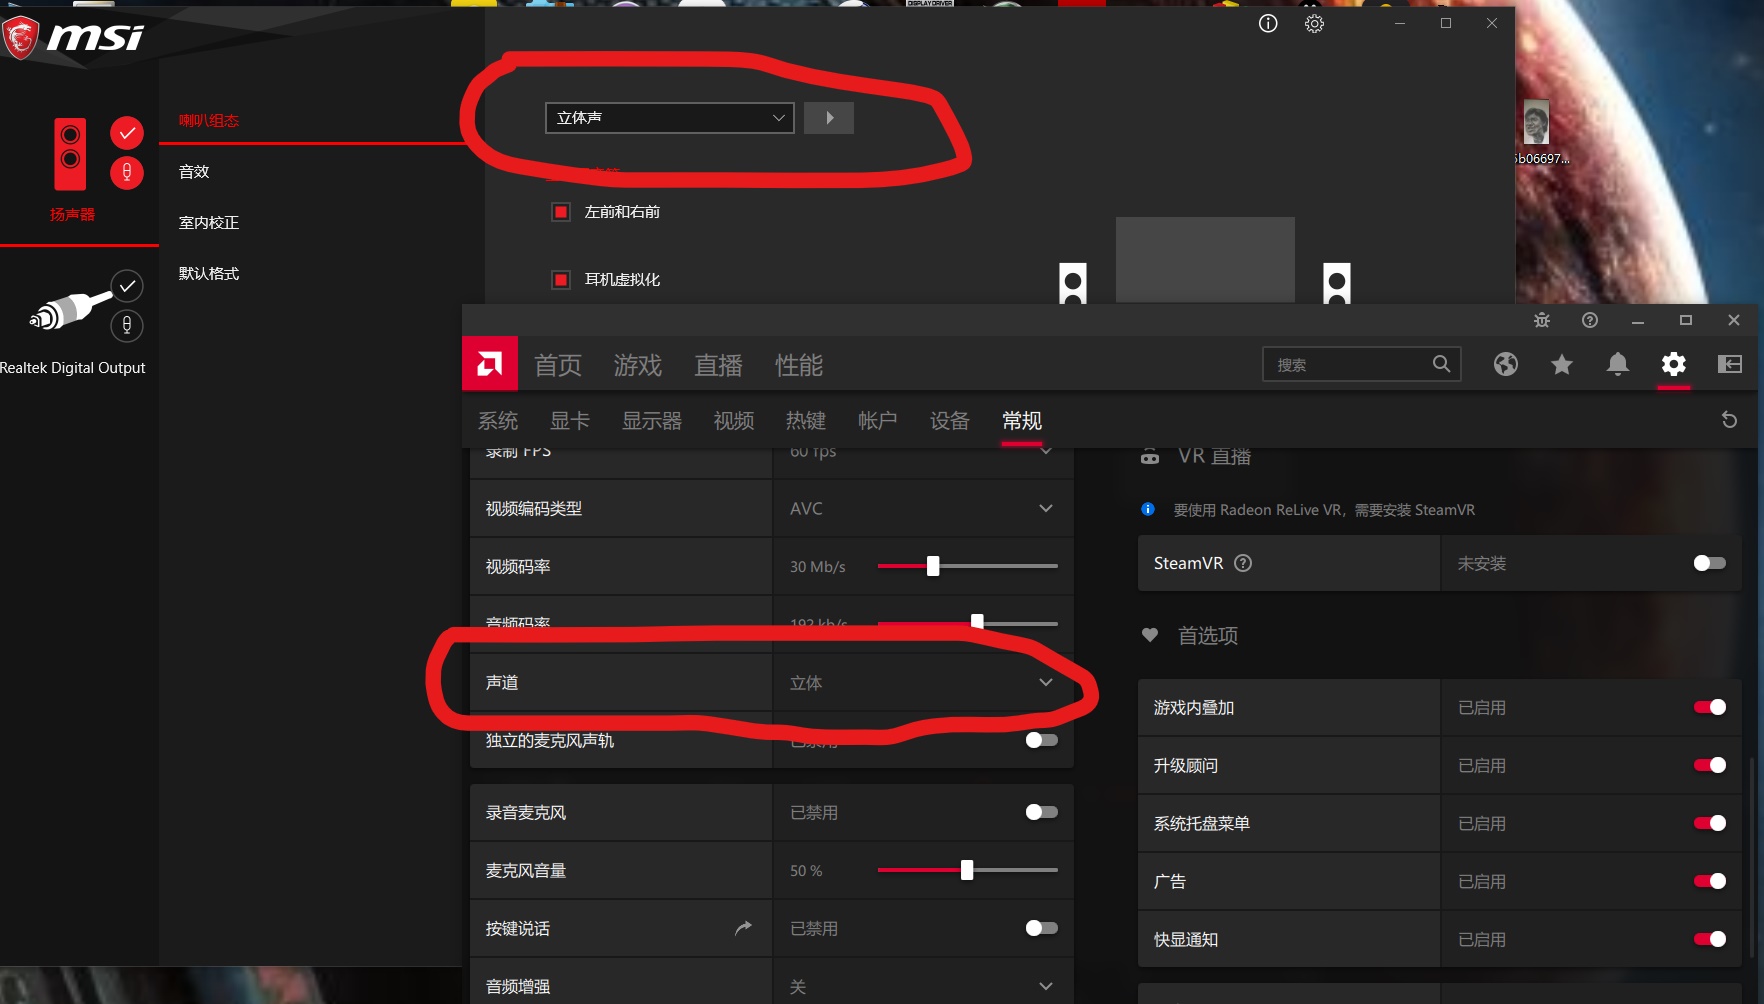Image resolution: width=1764 pixels, height=1004 pixels.
Task: Enable the 录音麦克风 switch
Action: 1042,812
